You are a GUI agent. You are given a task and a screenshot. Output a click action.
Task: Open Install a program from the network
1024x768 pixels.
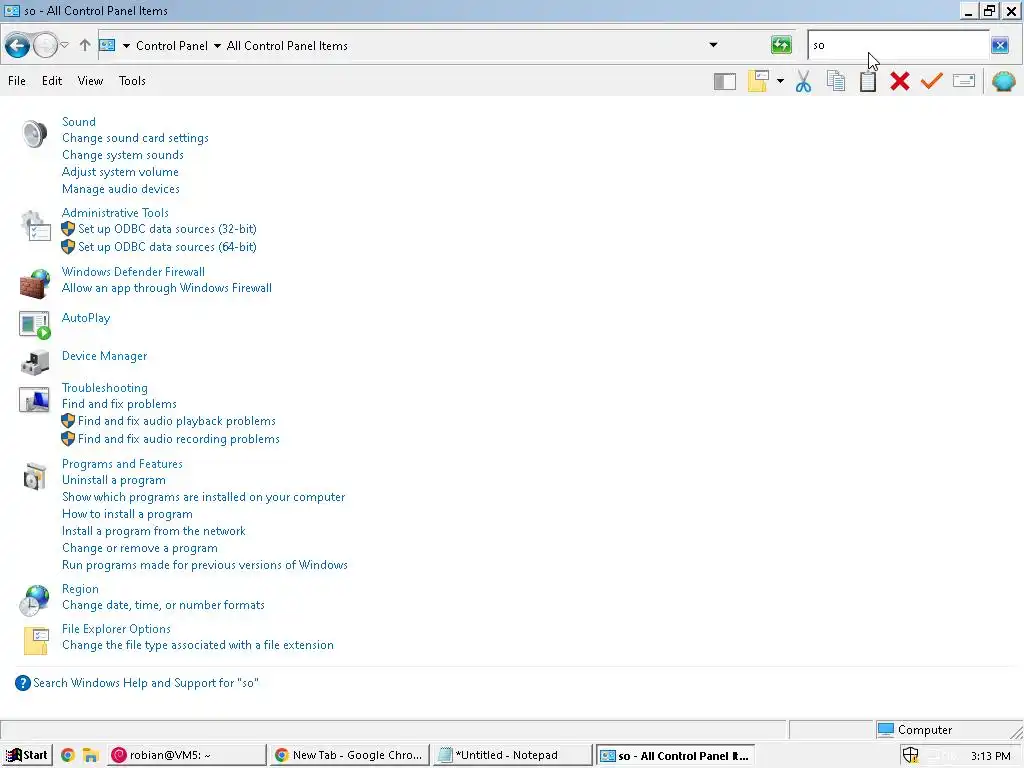153,532
